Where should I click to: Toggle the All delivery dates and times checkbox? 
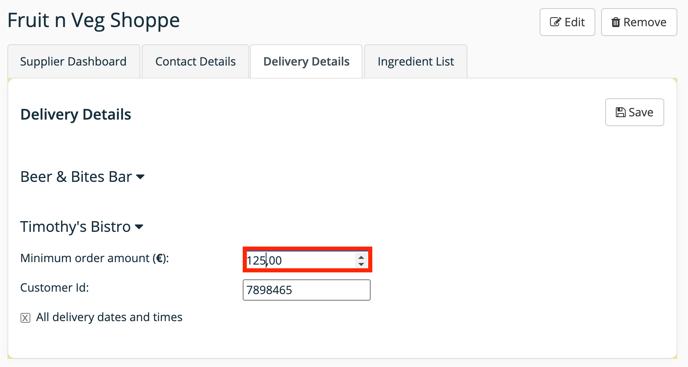[x=25, y=318]
